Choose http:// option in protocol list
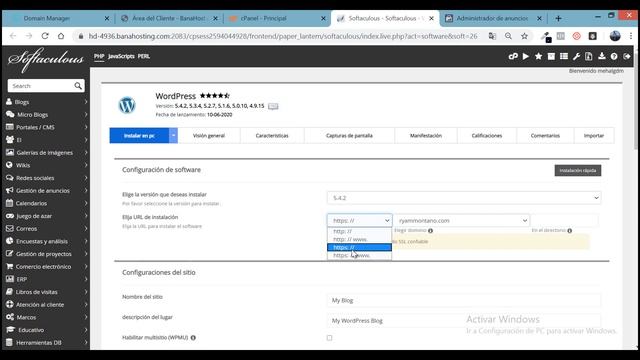 point(359,231)
